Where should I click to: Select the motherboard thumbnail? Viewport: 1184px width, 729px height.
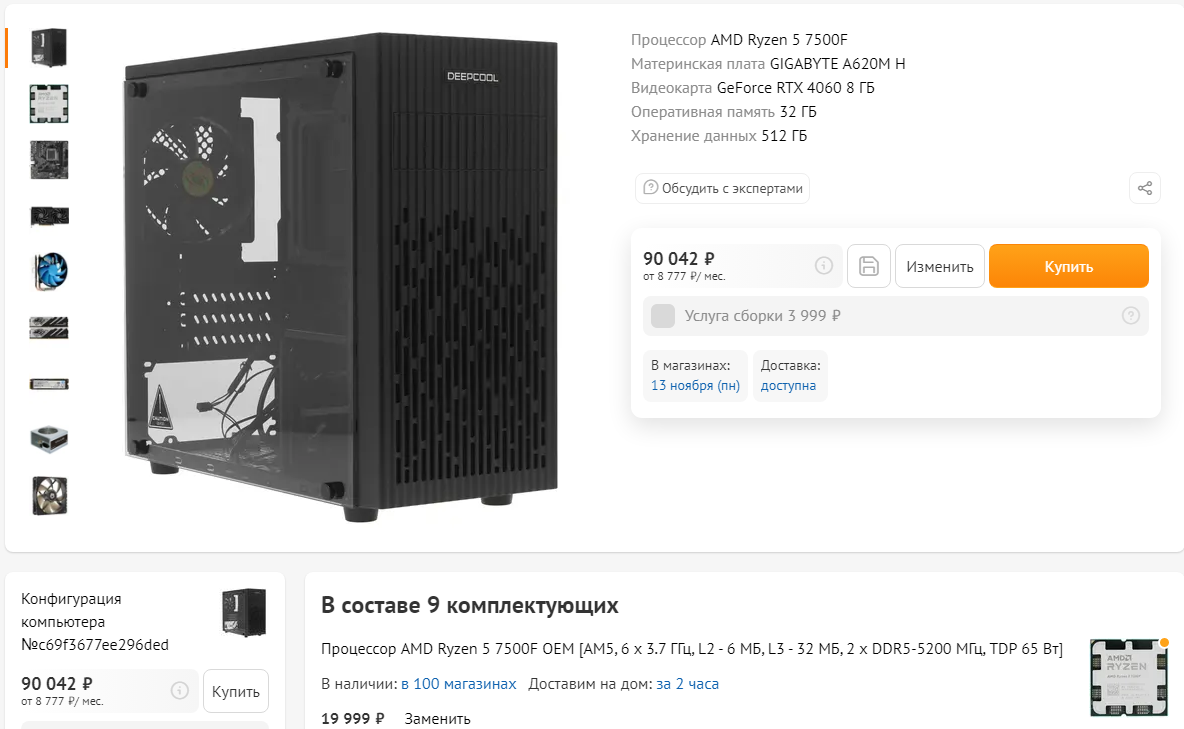pos(50,160)
